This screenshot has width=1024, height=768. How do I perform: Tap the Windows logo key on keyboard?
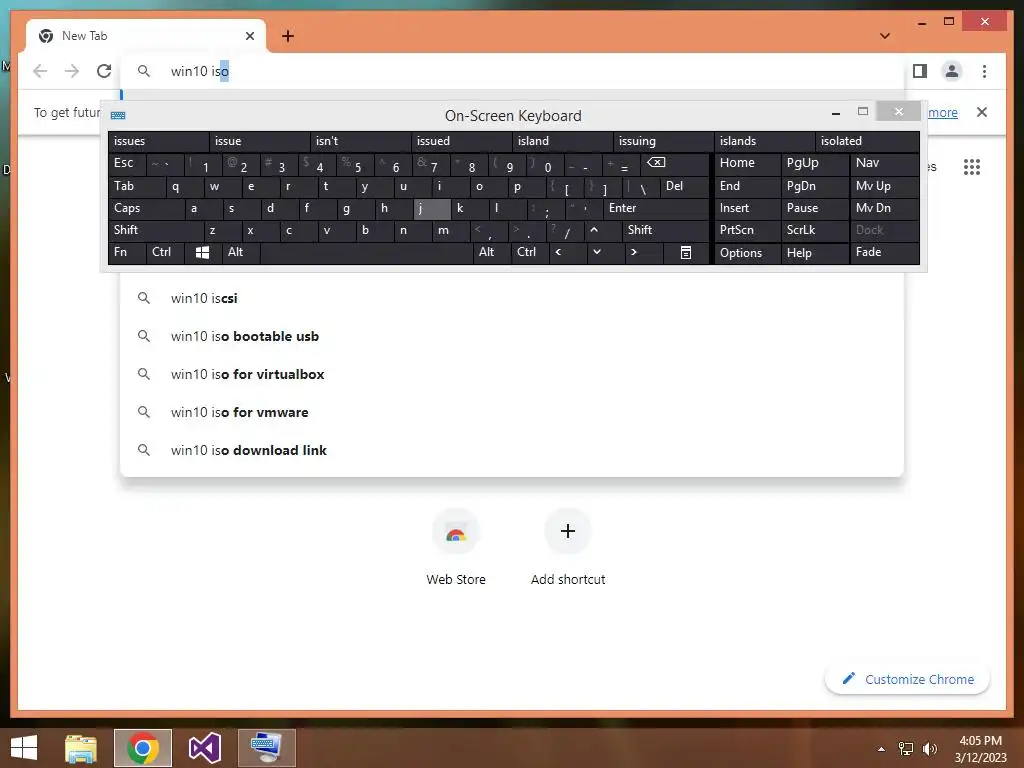202,253
